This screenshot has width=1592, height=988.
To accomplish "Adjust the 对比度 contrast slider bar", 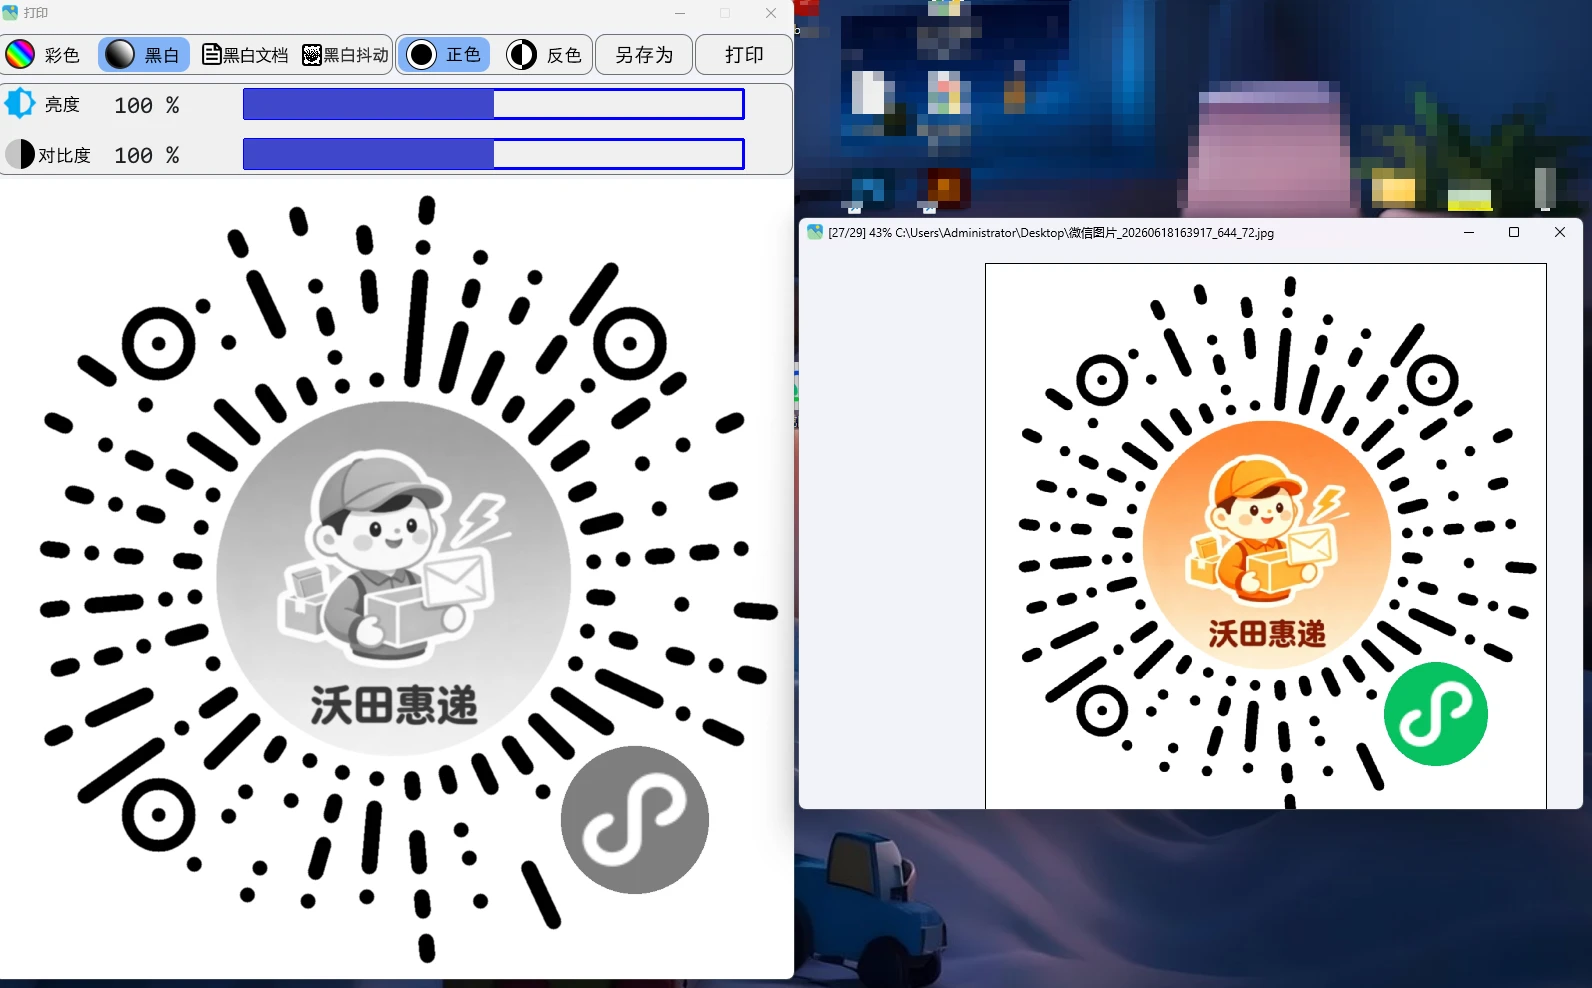I will (493, 154).
